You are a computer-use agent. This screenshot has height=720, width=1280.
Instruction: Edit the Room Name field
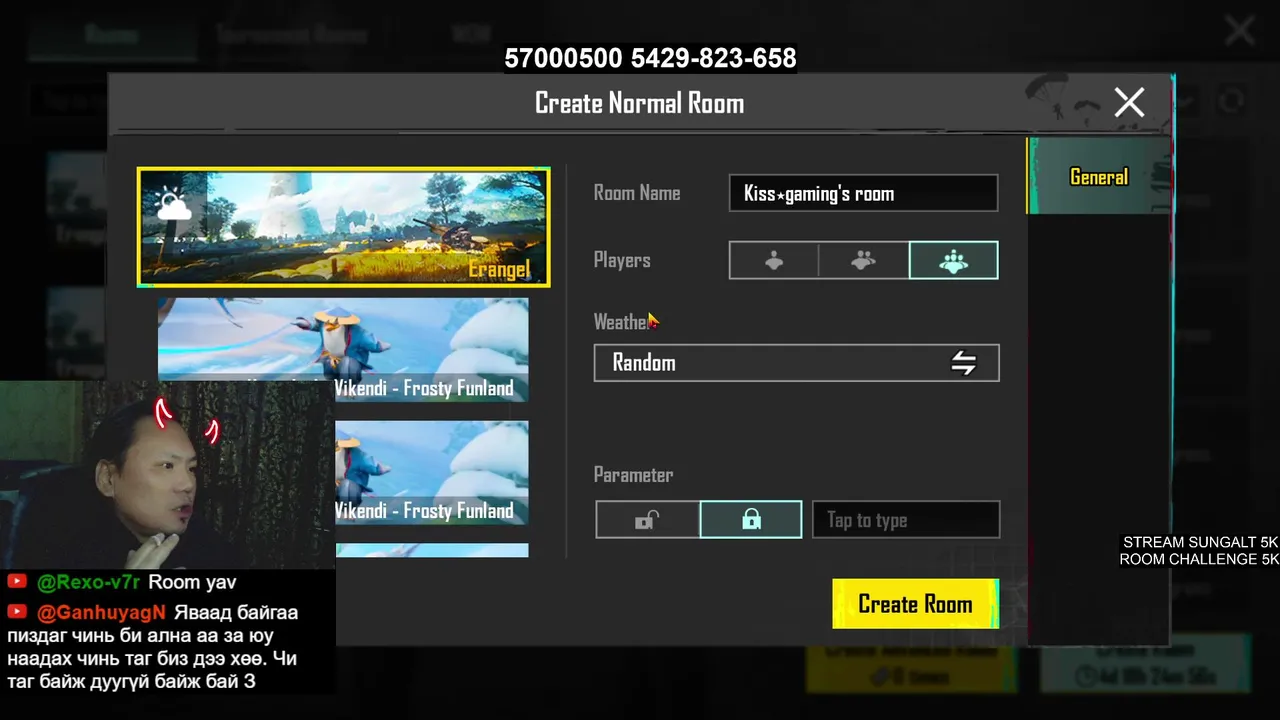[863, 194]
